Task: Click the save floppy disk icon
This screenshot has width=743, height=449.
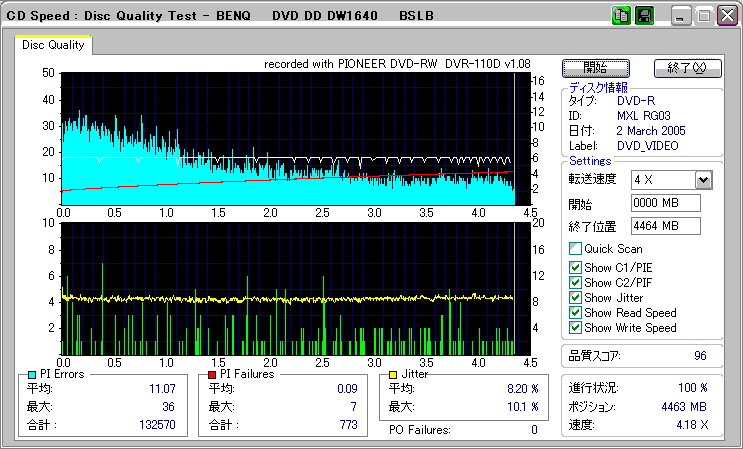Action: click(x=644, y=16)
